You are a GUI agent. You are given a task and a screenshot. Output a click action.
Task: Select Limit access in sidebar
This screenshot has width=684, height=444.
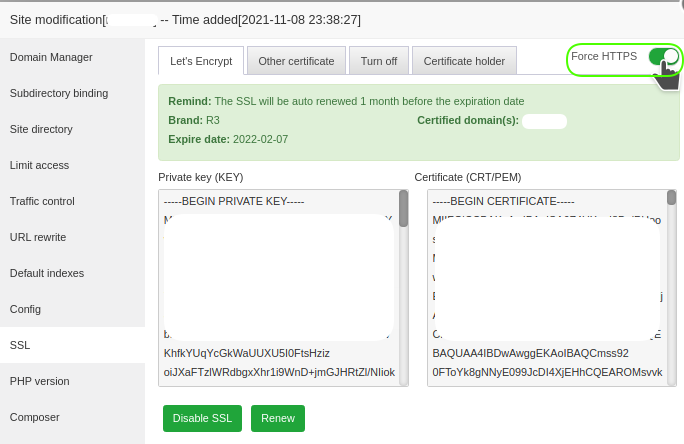click(39, 165)
